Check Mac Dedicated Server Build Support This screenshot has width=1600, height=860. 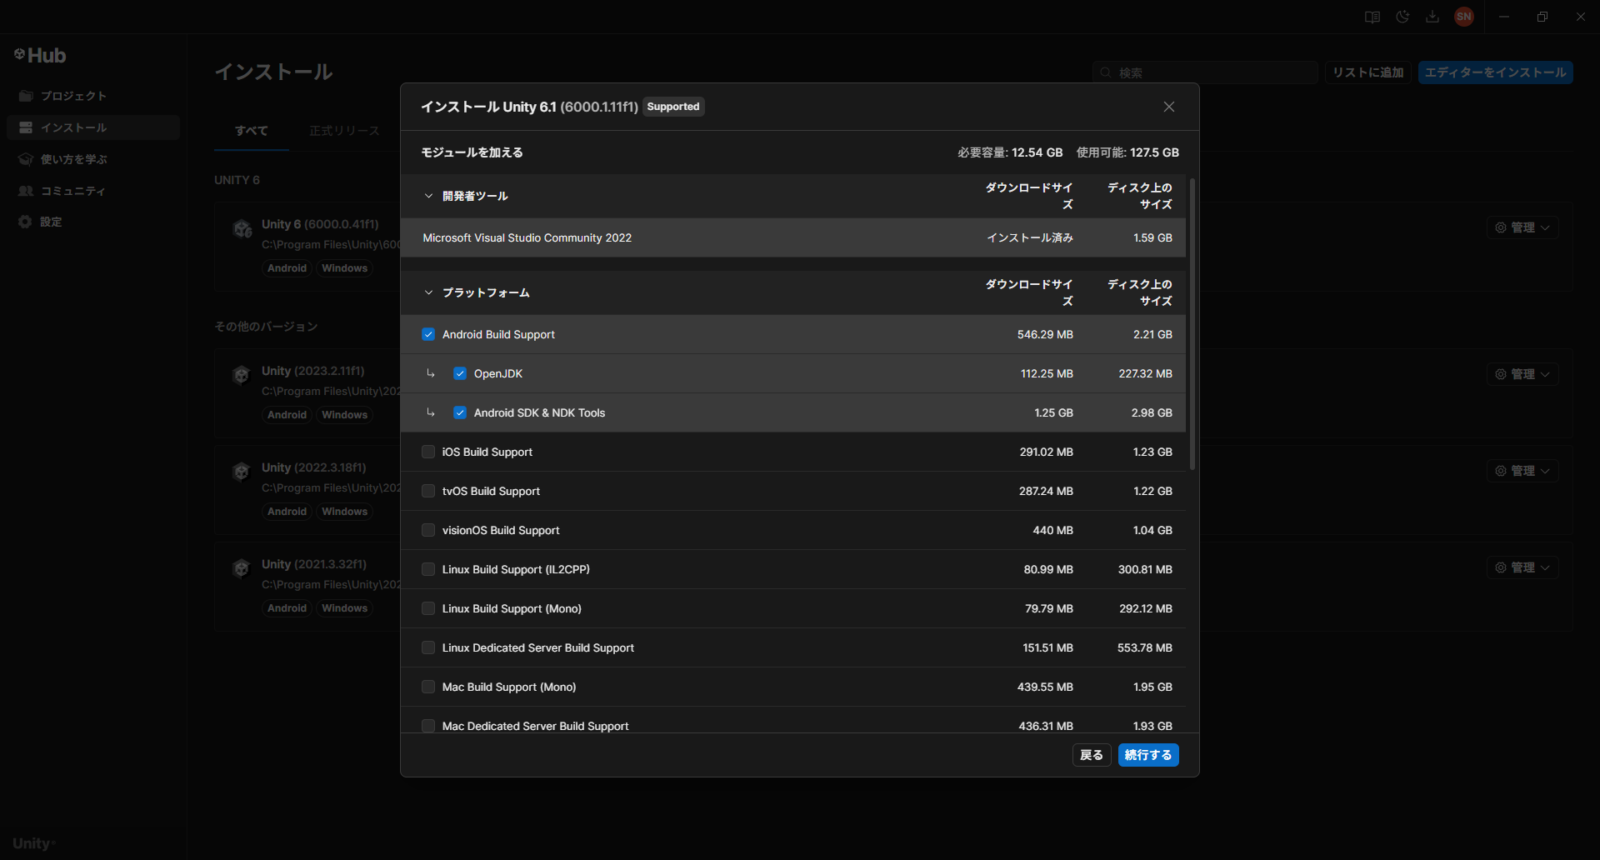428,726
